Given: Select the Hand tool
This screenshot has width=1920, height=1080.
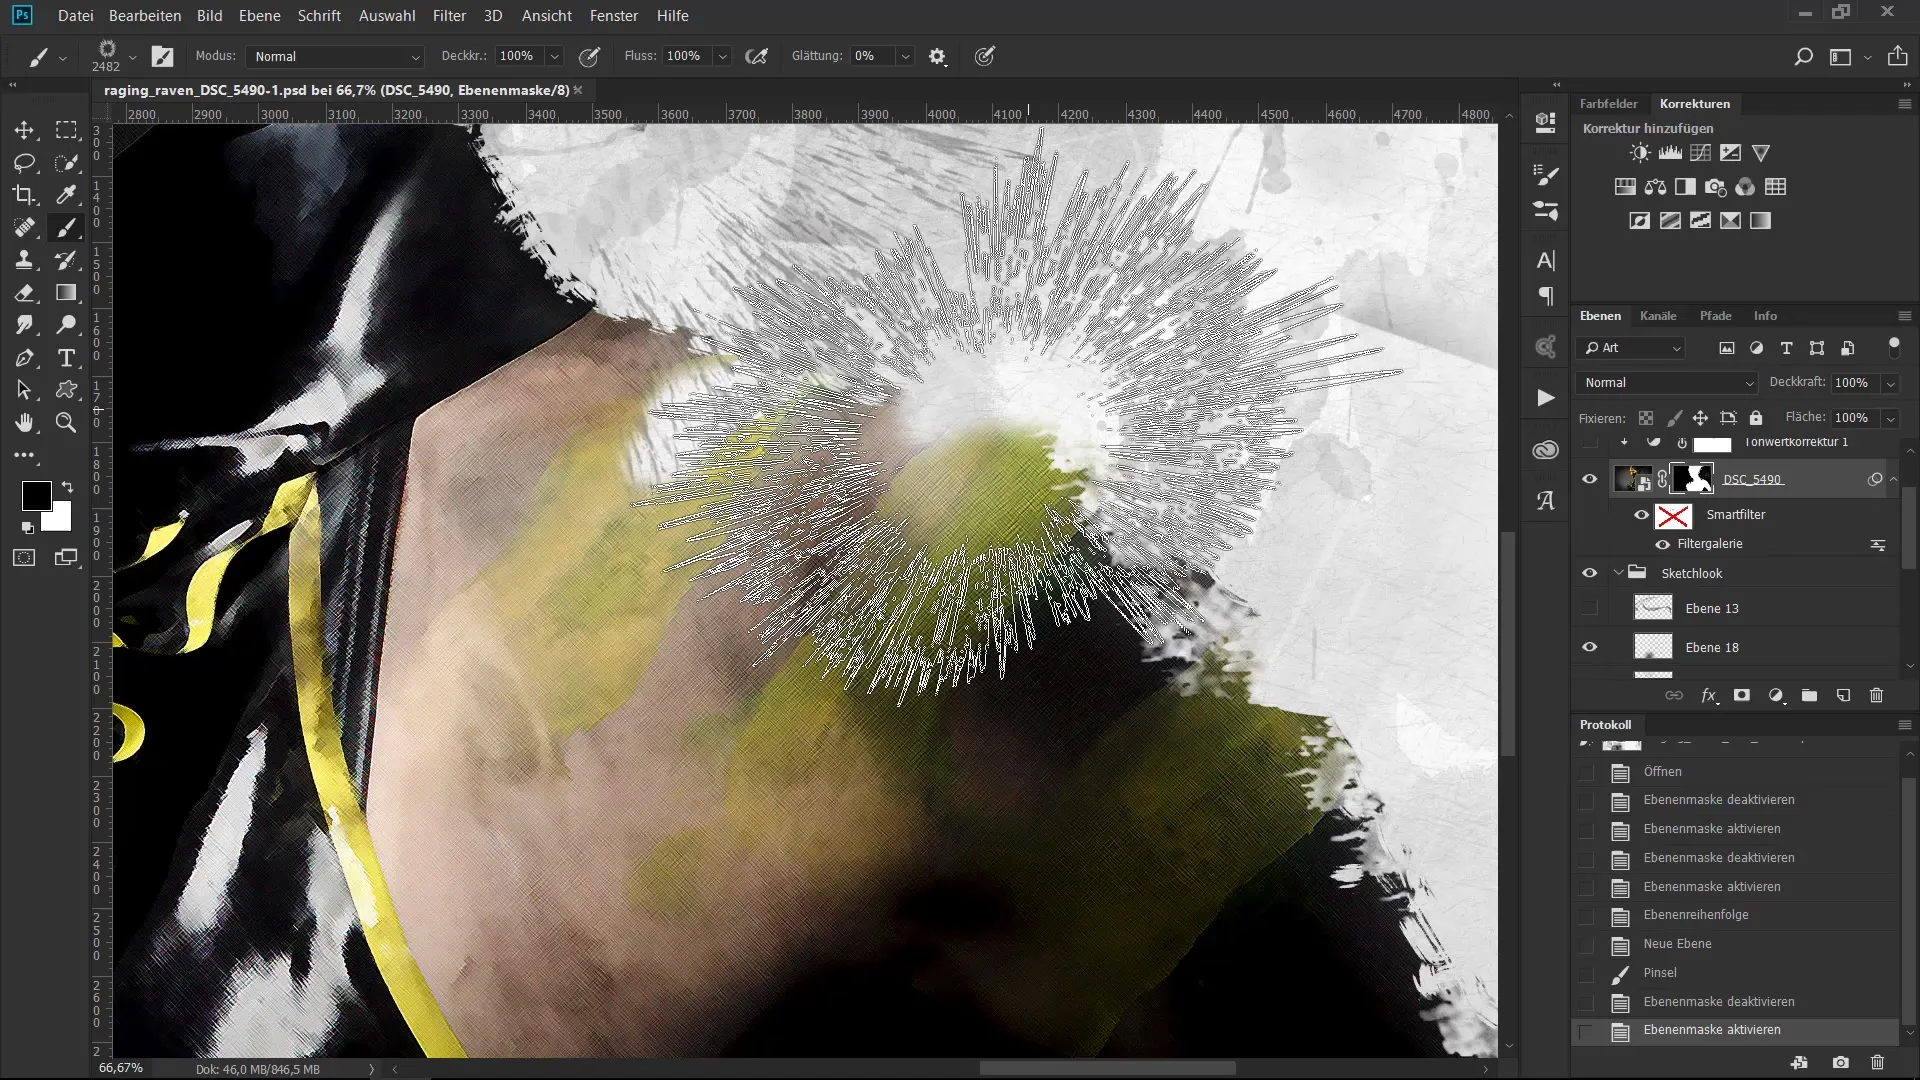Looking at the screenshot, I should coord(24,423).
